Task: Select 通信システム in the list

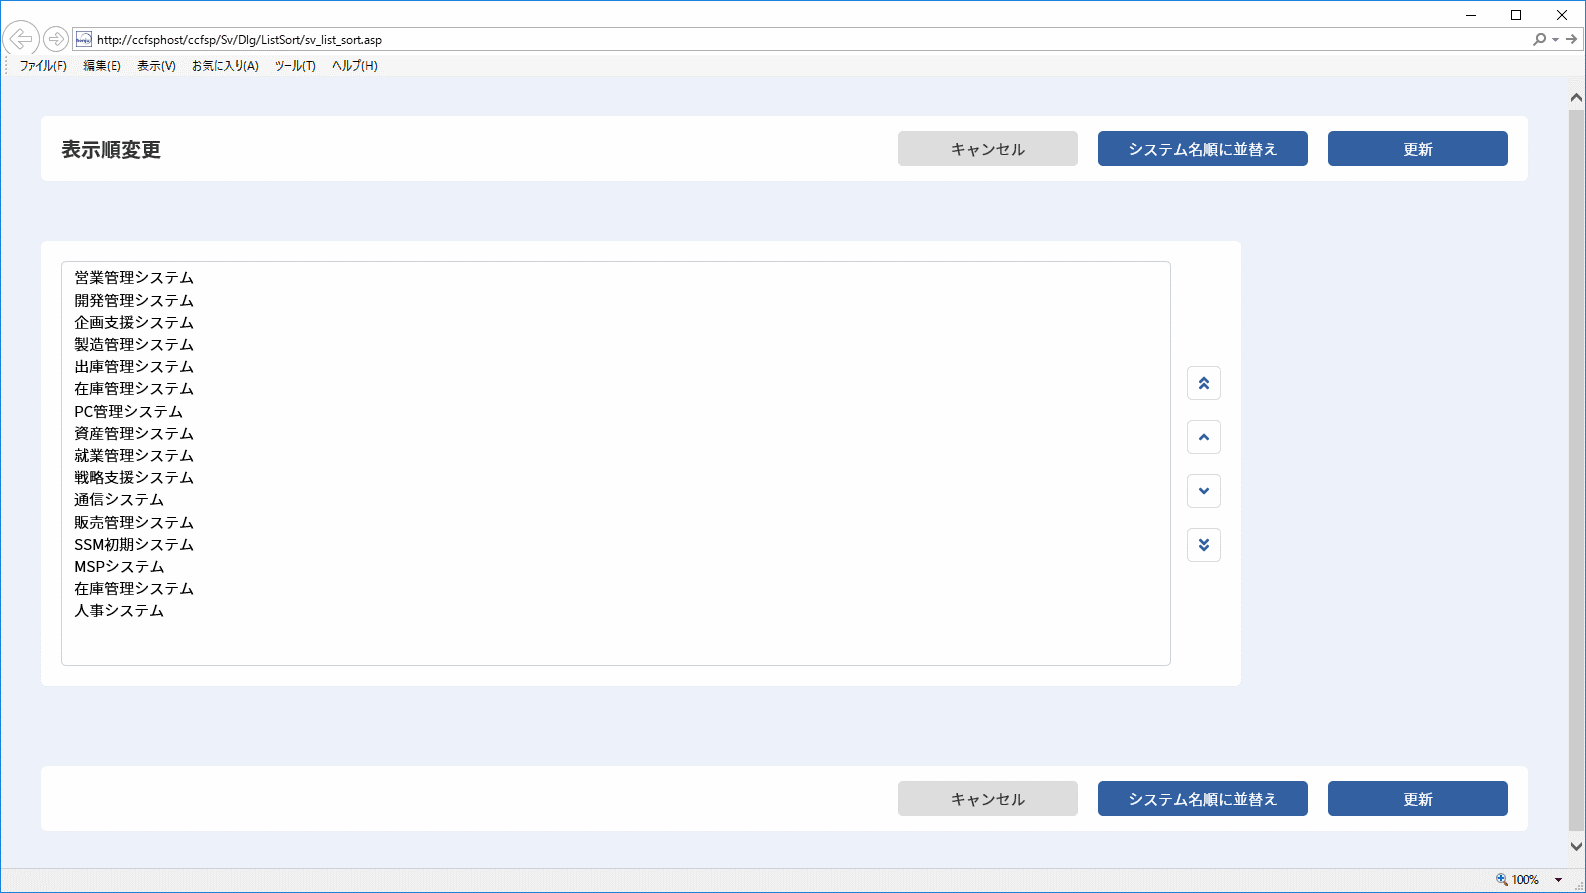Action: pos(119,500)
